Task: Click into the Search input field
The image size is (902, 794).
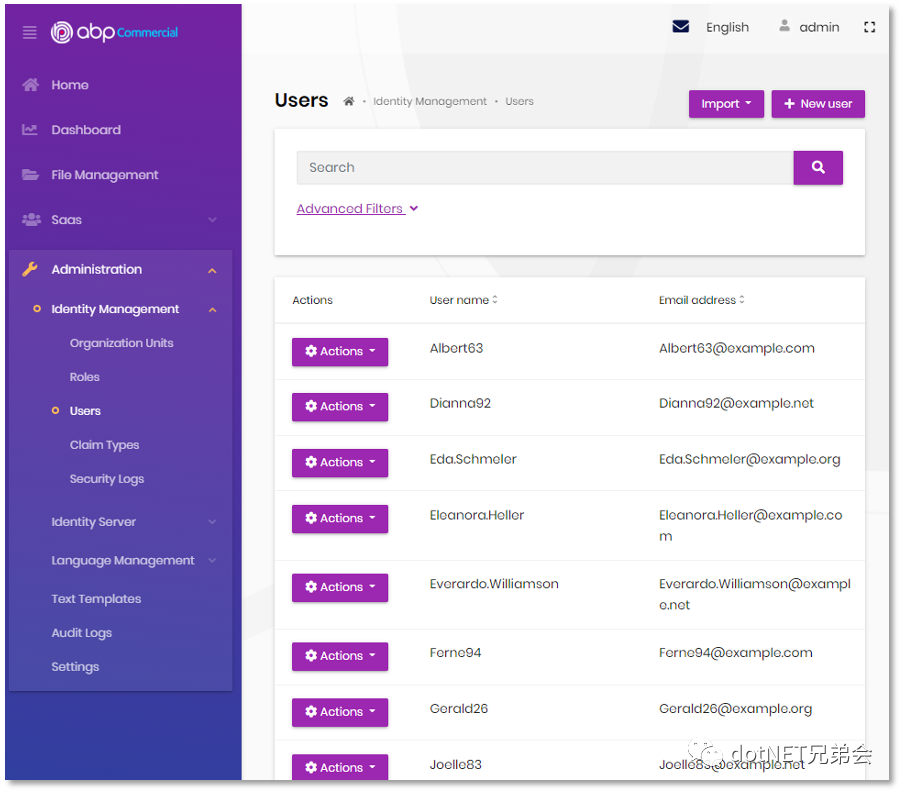Action: pos(544,168)
